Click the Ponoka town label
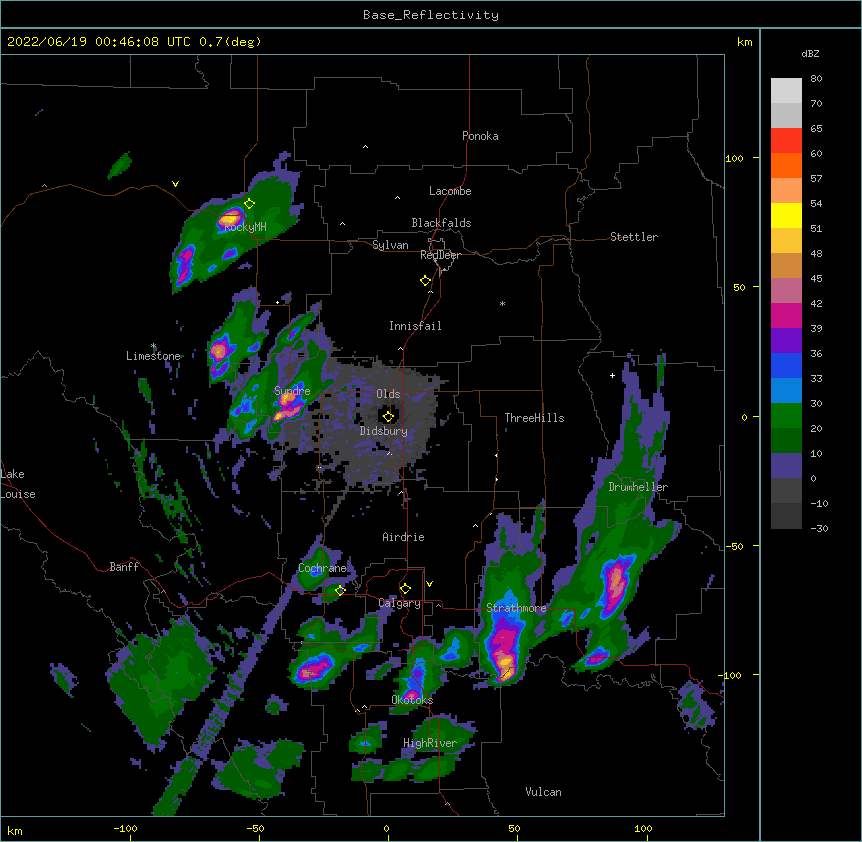Screen dimensions: 862x842 click(x=480, y=136)
